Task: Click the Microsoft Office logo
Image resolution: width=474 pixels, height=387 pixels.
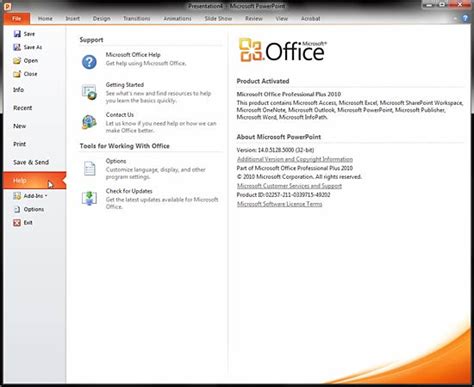Action: pyautogui.click(x=283, y=50)
